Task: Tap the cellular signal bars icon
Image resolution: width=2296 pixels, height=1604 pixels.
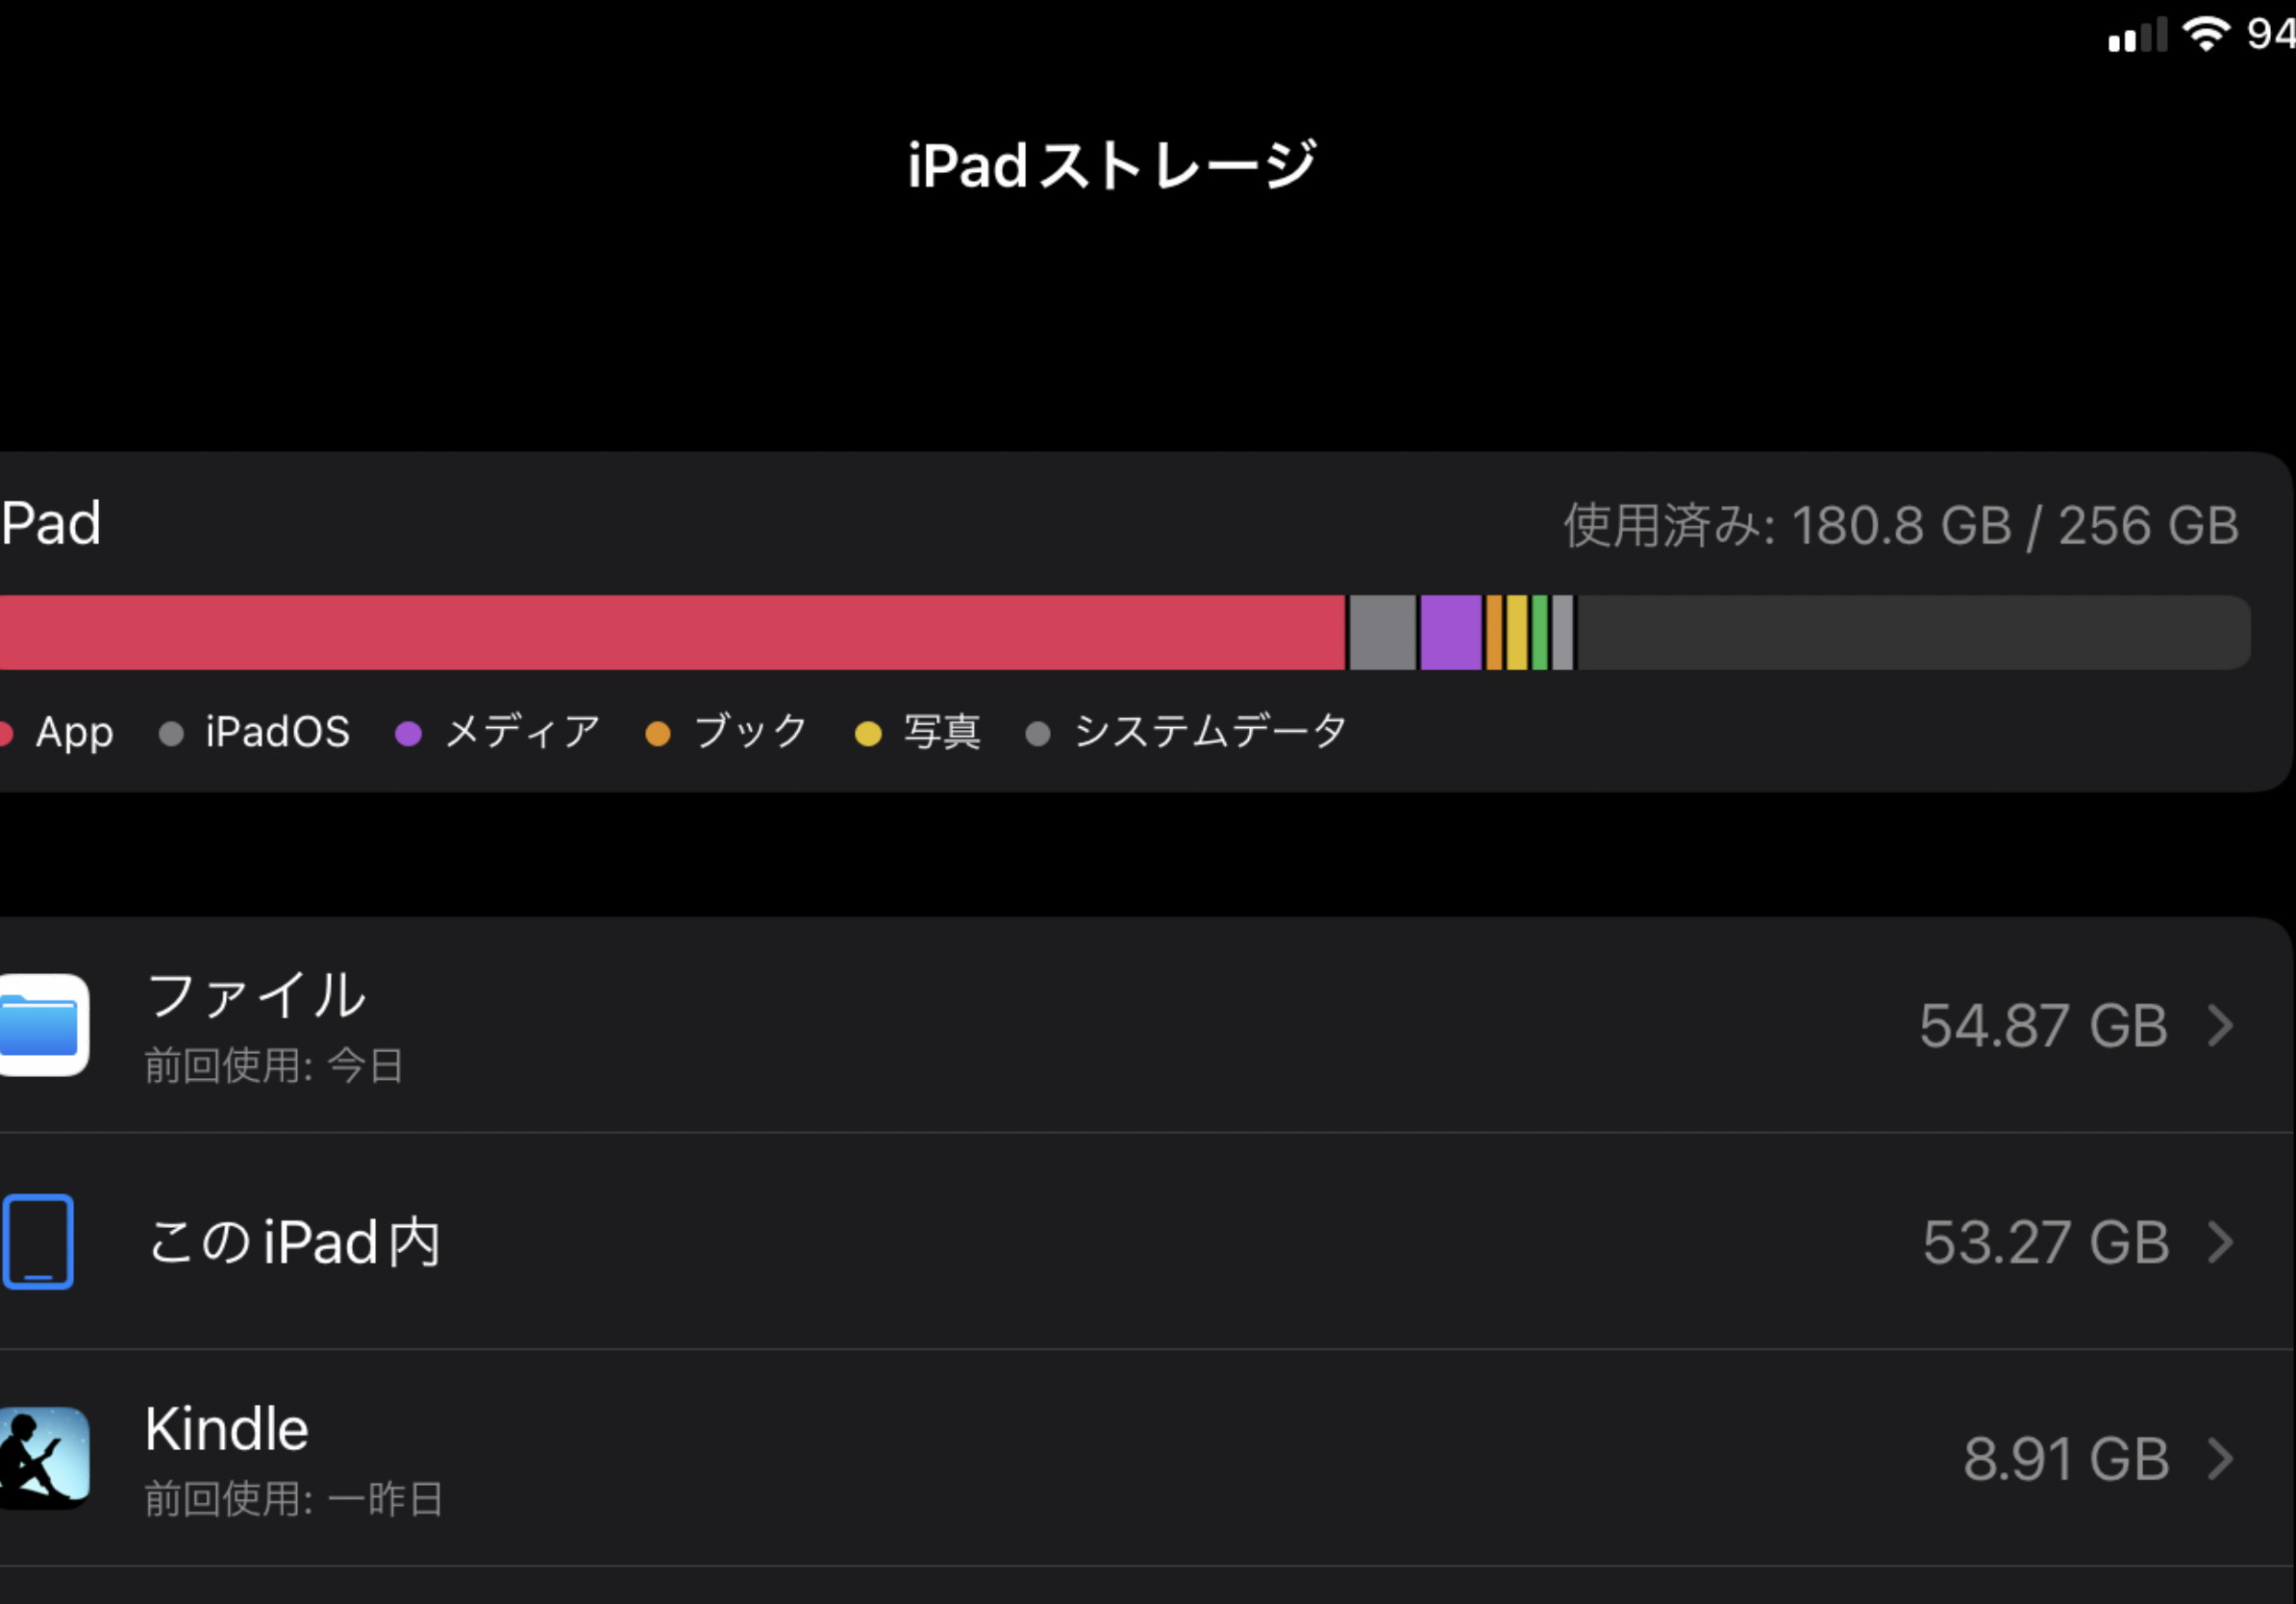Action: [x=2138, y=36]
